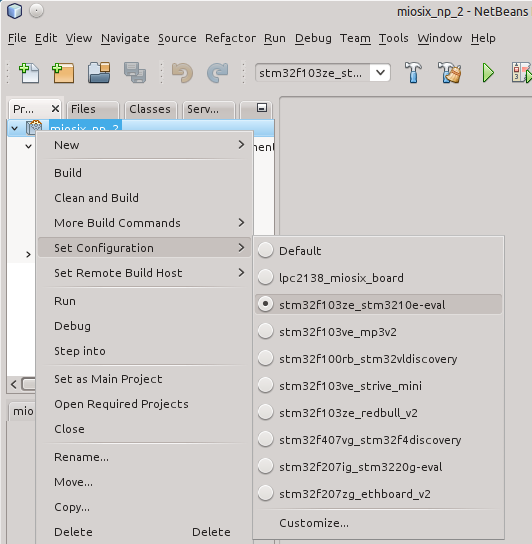Open the Window menu
The height and width of the screenshot is (544, 532).
point(440,38)
